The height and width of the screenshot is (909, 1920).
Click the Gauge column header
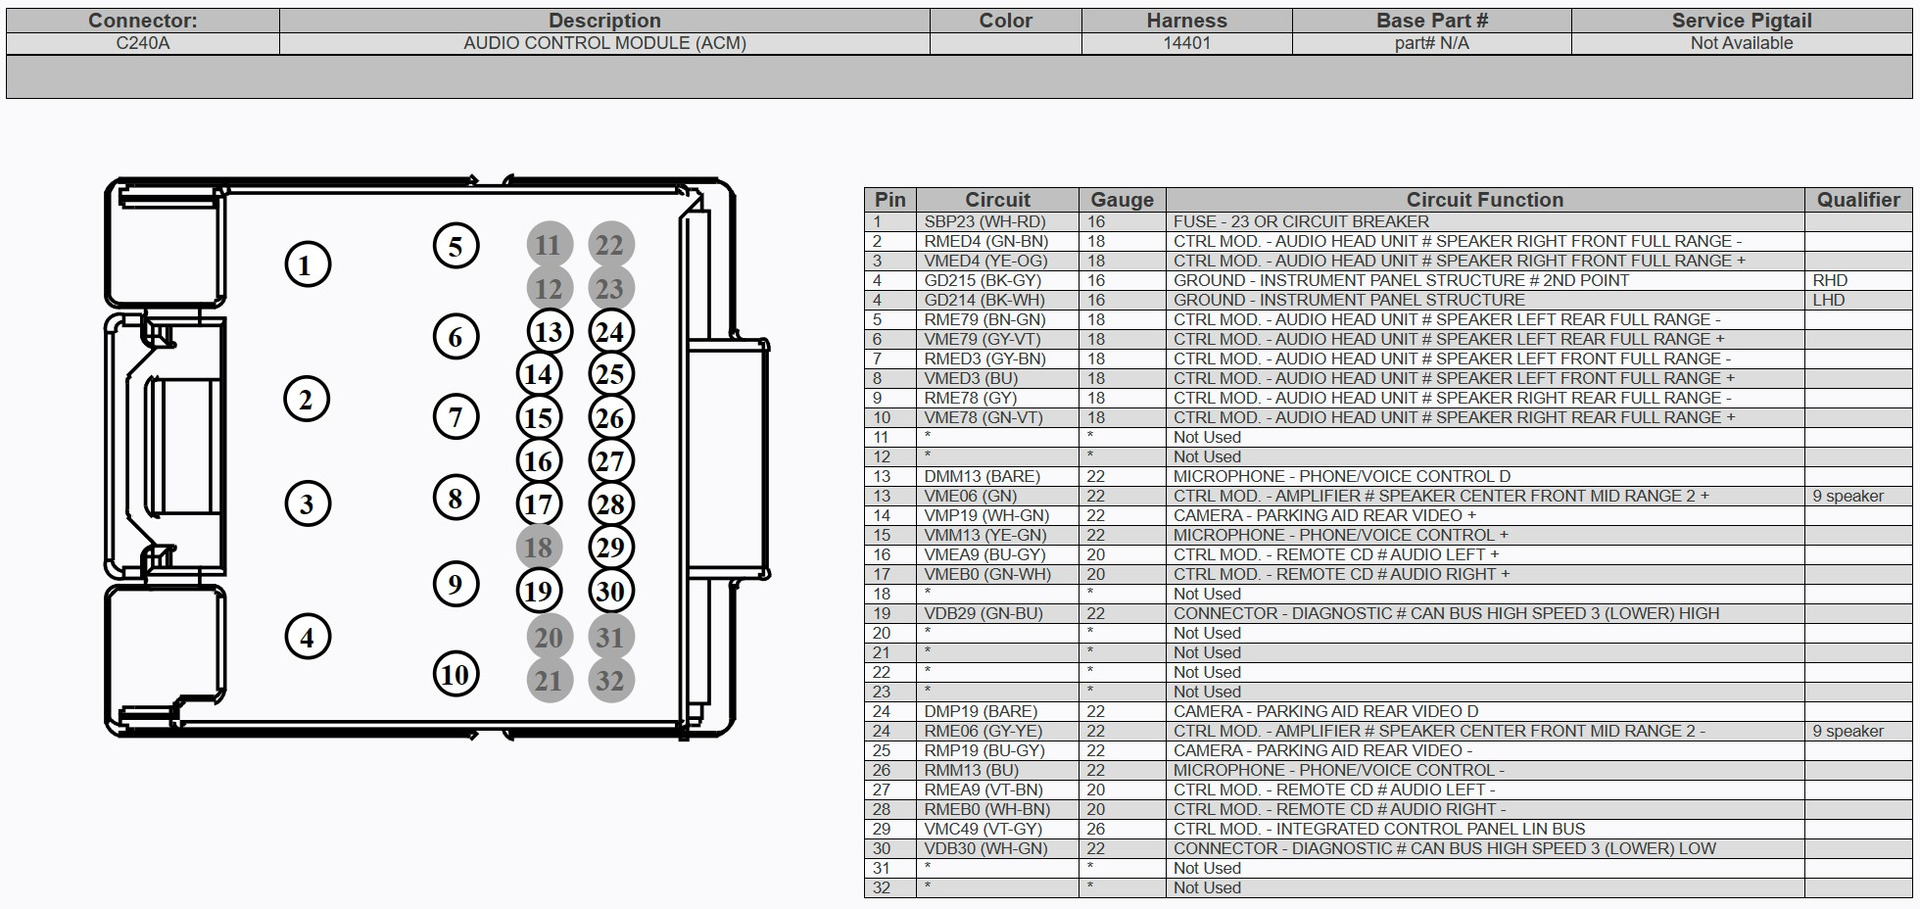coord(1121,200)
